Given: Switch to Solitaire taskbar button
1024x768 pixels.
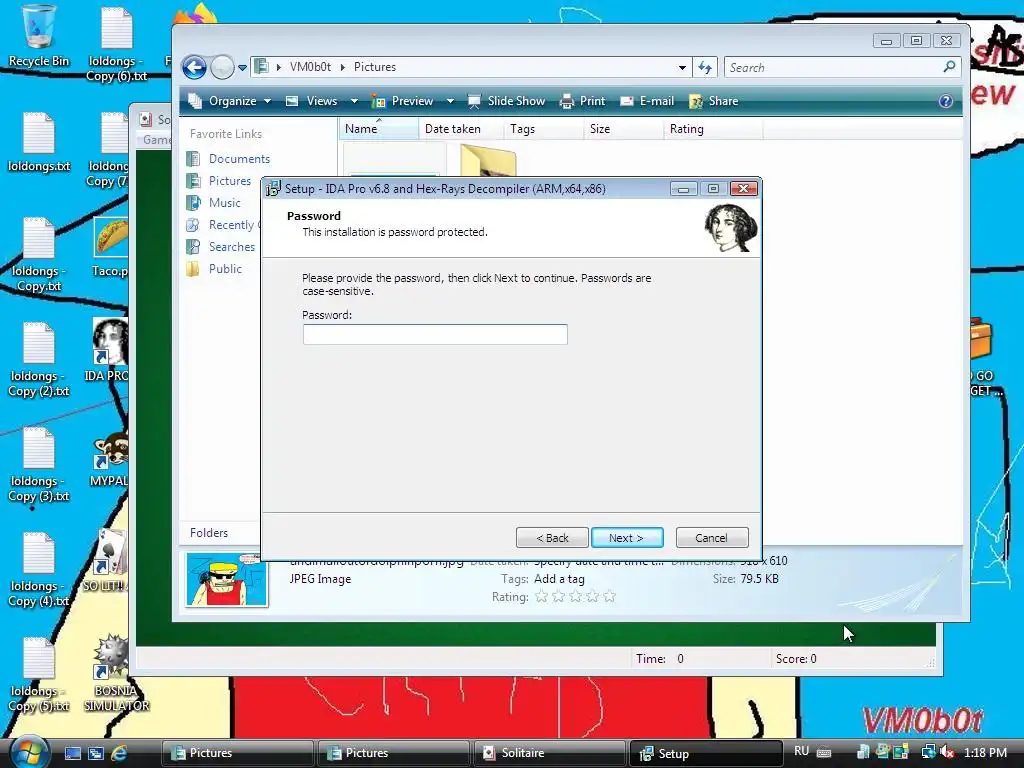Looking at the screenshot, I should point(549,753).
